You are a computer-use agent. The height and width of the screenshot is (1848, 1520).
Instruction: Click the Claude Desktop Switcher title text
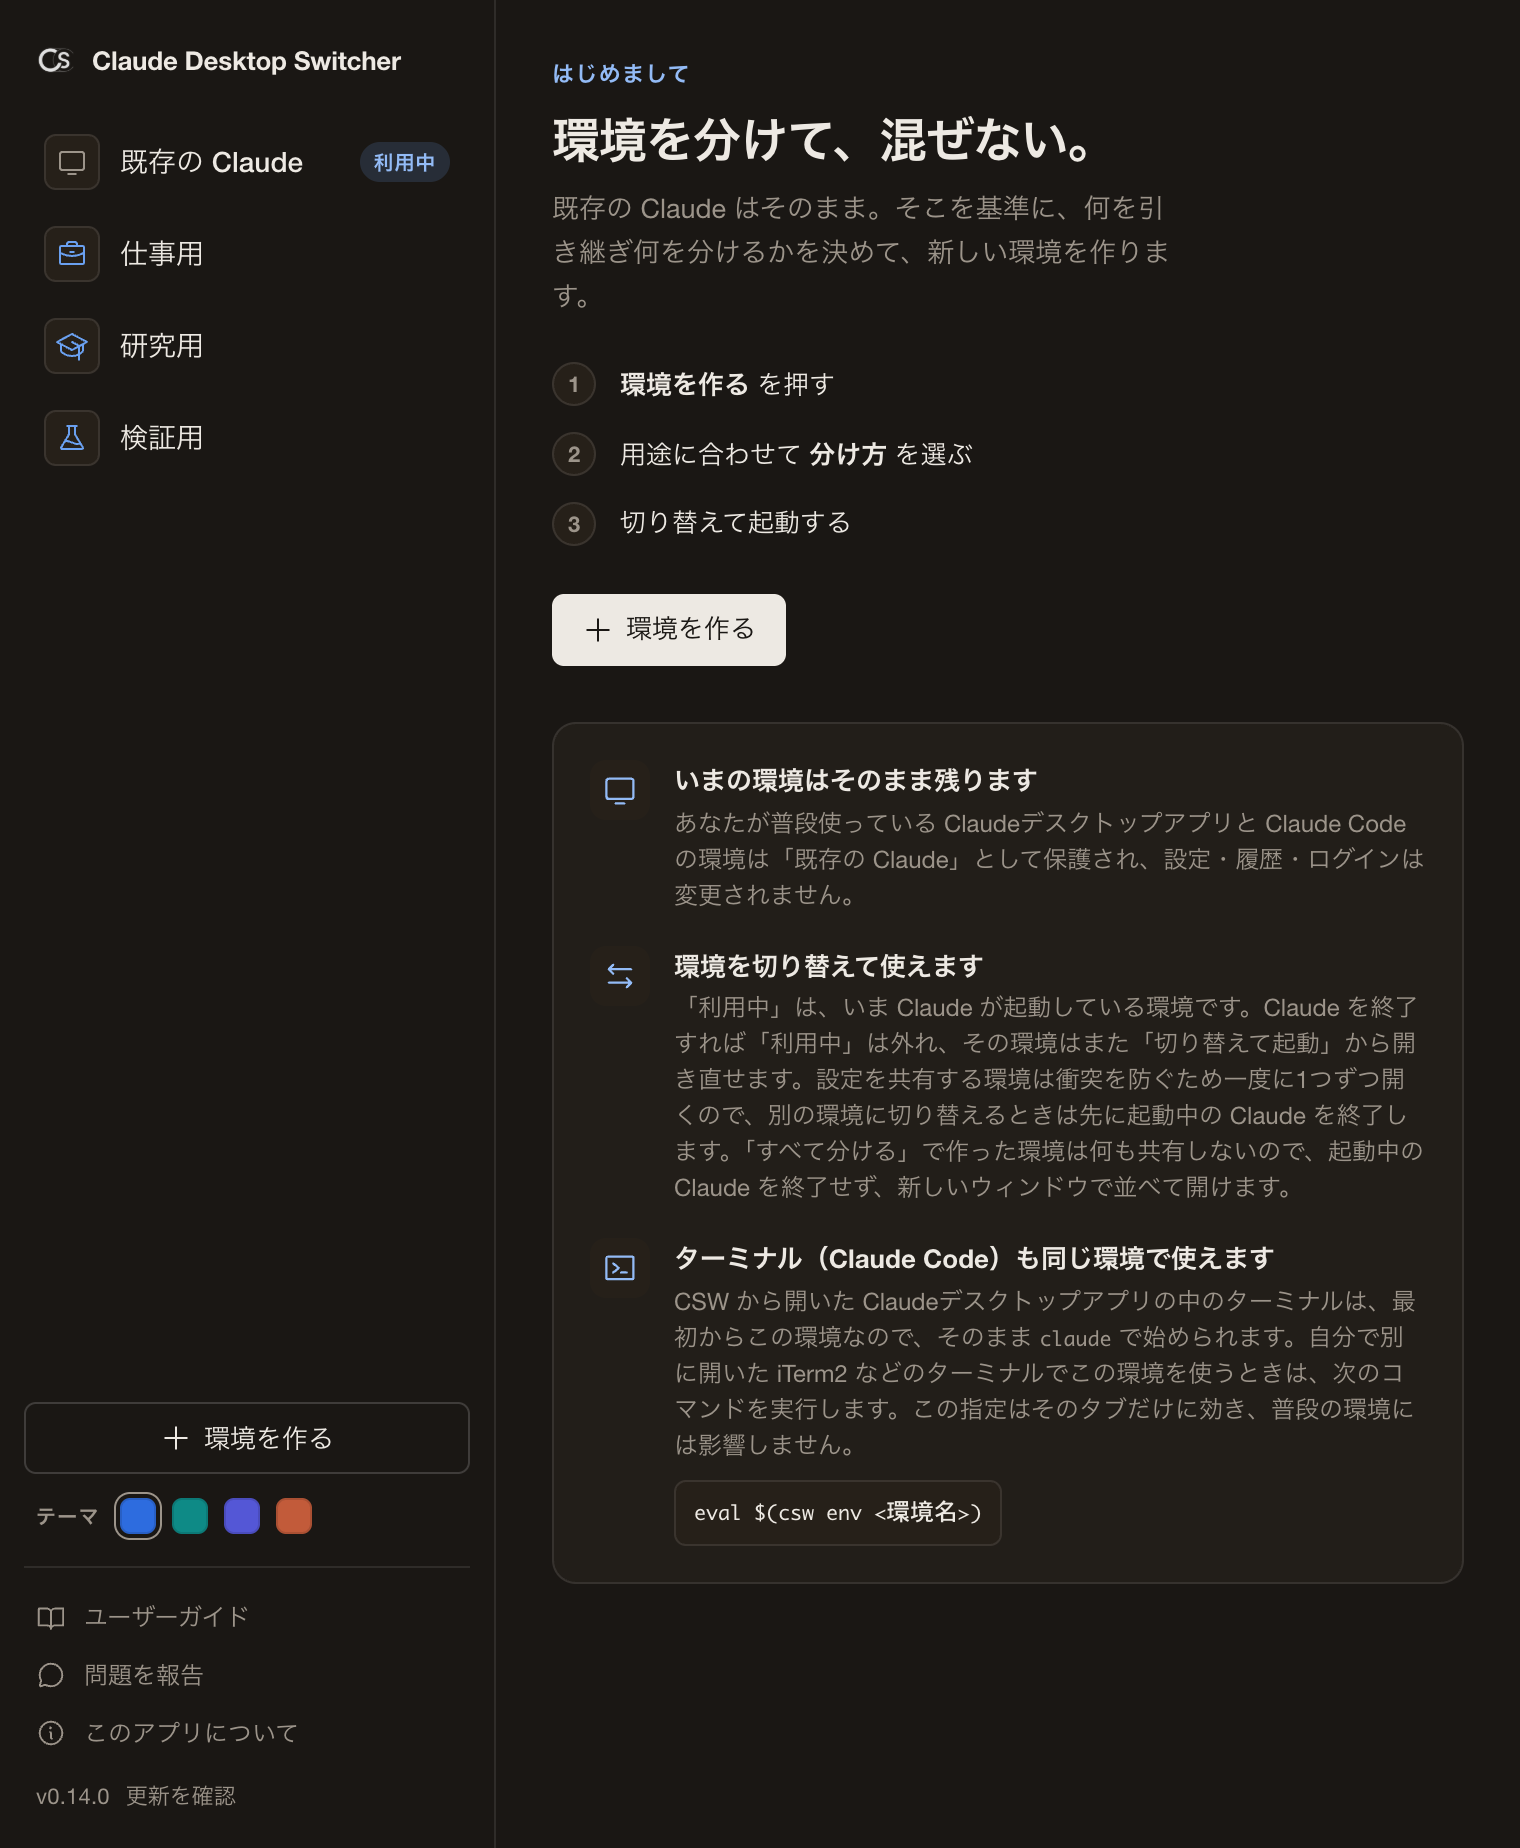(x=247, y=61)
